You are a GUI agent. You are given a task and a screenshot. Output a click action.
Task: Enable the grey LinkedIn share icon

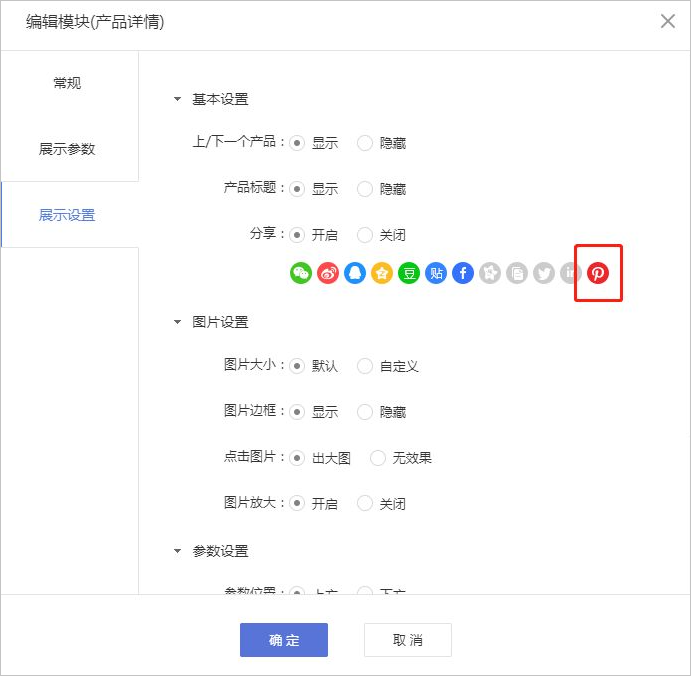point(571,273)
